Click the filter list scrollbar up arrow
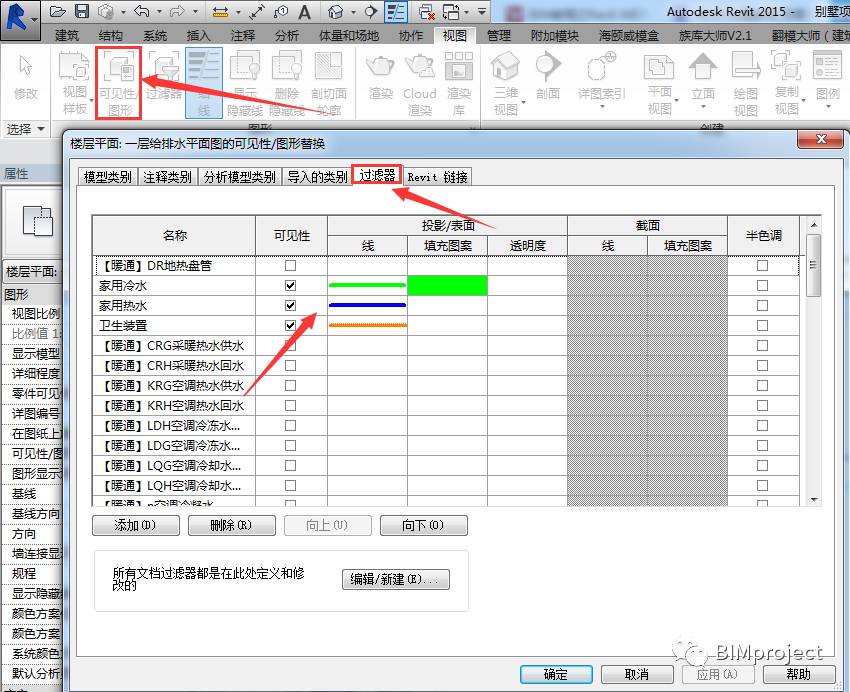 (x=814, y=224)
